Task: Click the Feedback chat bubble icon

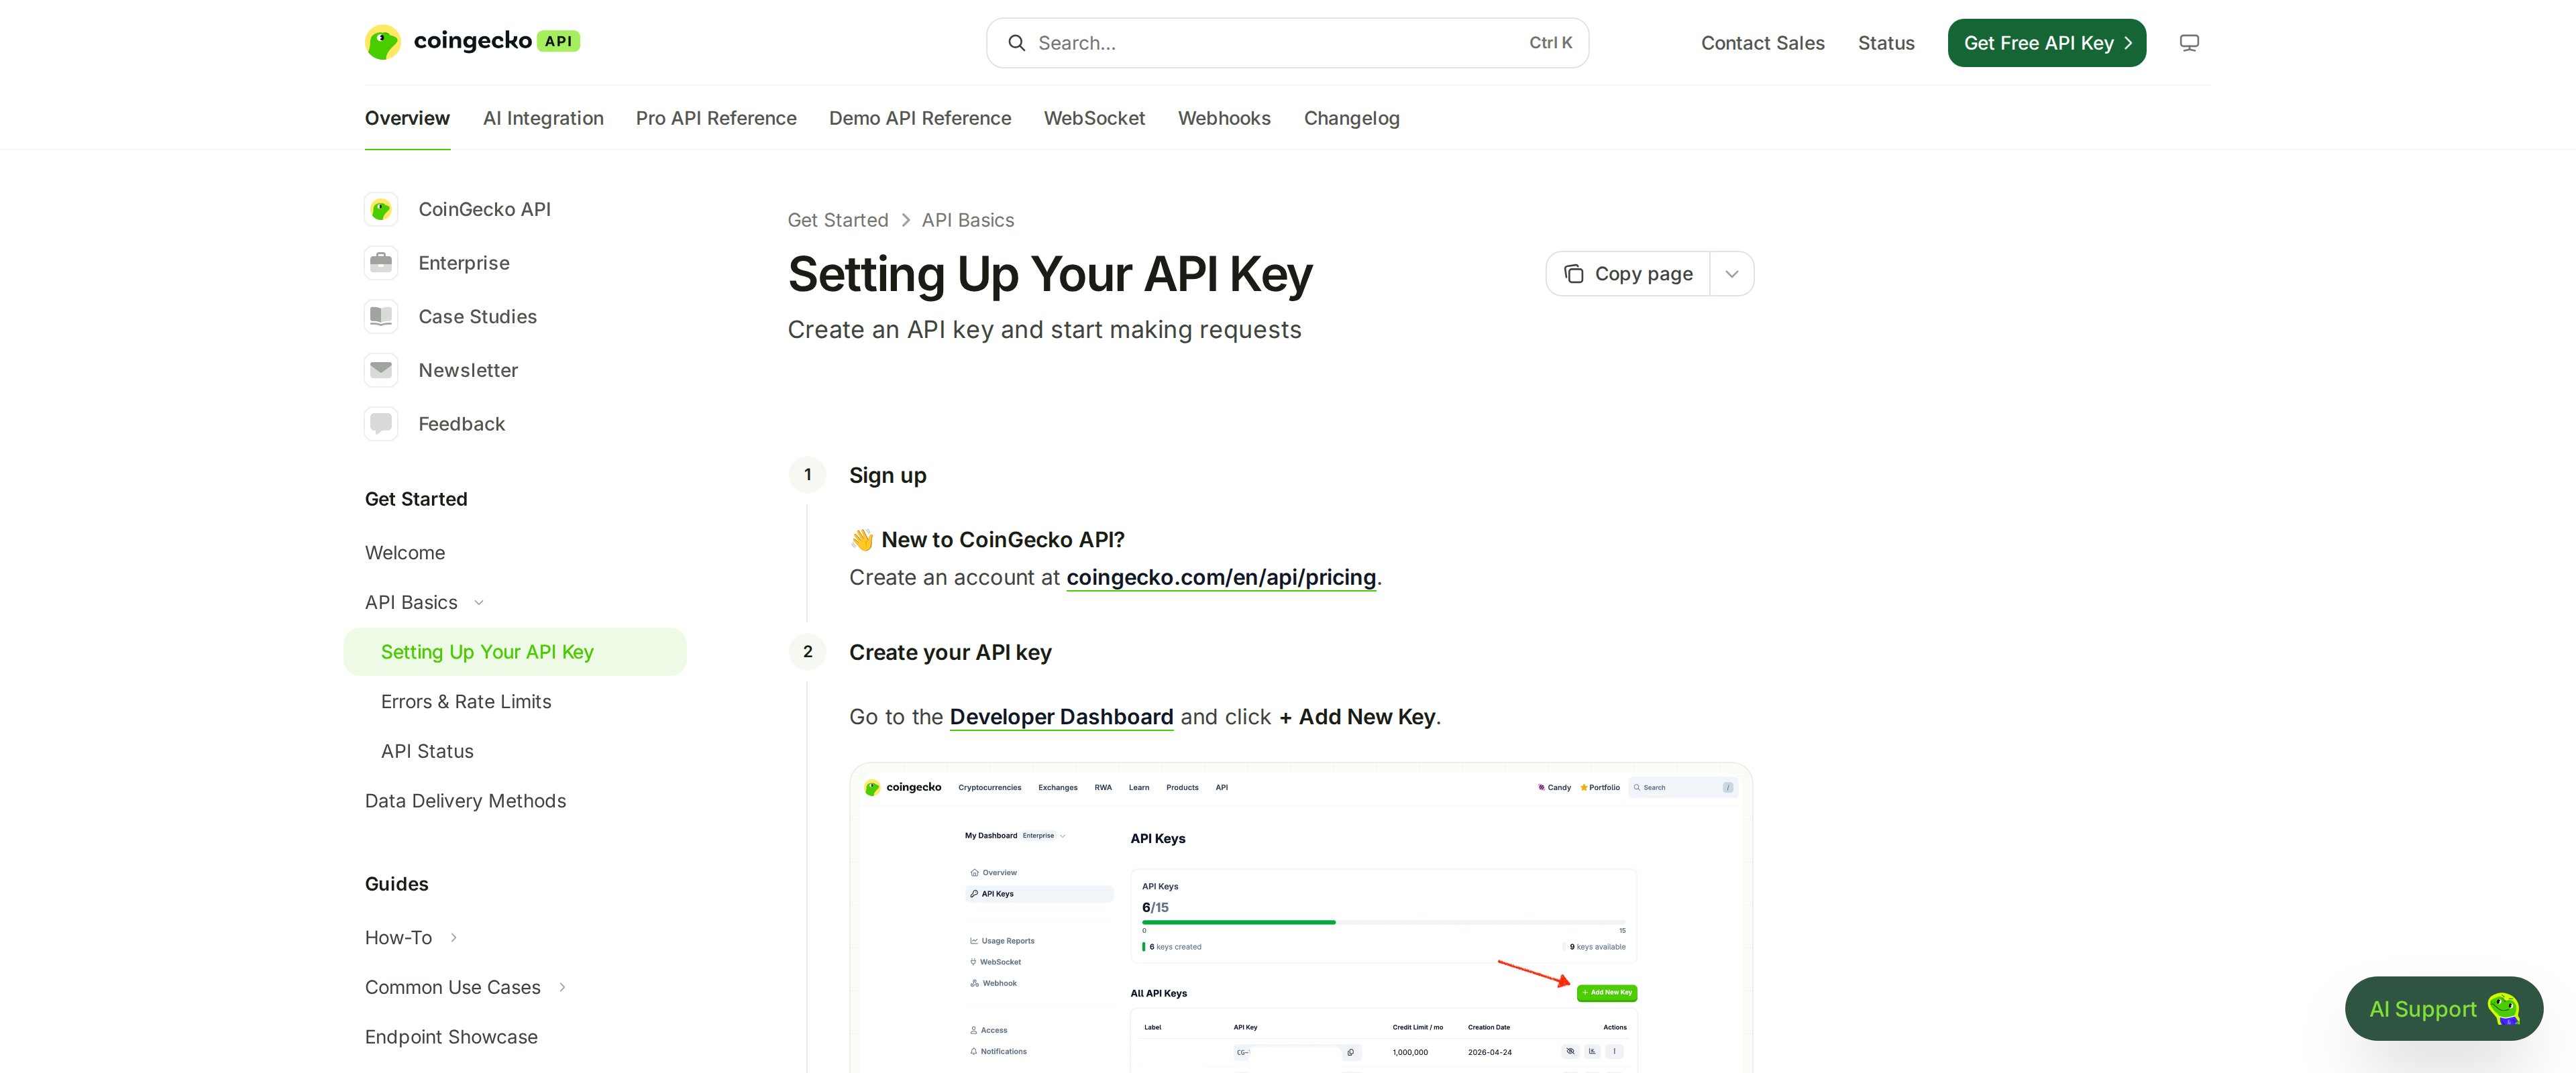Action: (381, 424)
